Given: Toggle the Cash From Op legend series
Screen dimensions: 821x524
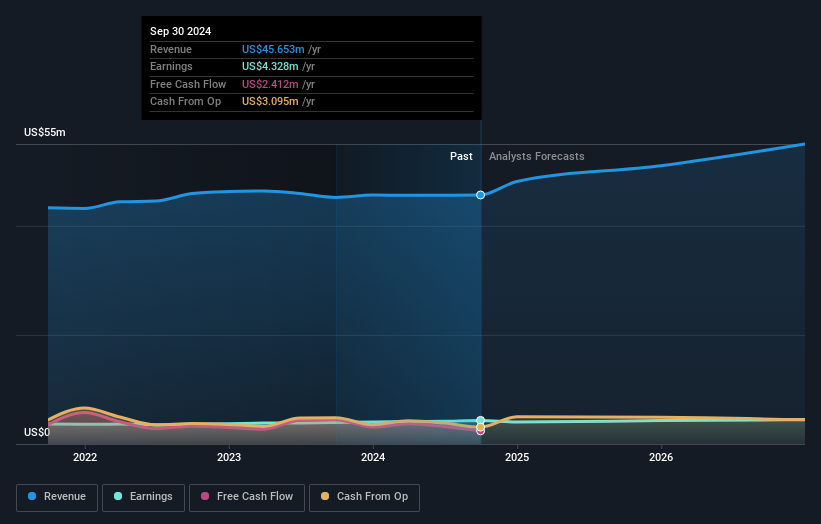Looking at the screenshot, I should [364, 497].
